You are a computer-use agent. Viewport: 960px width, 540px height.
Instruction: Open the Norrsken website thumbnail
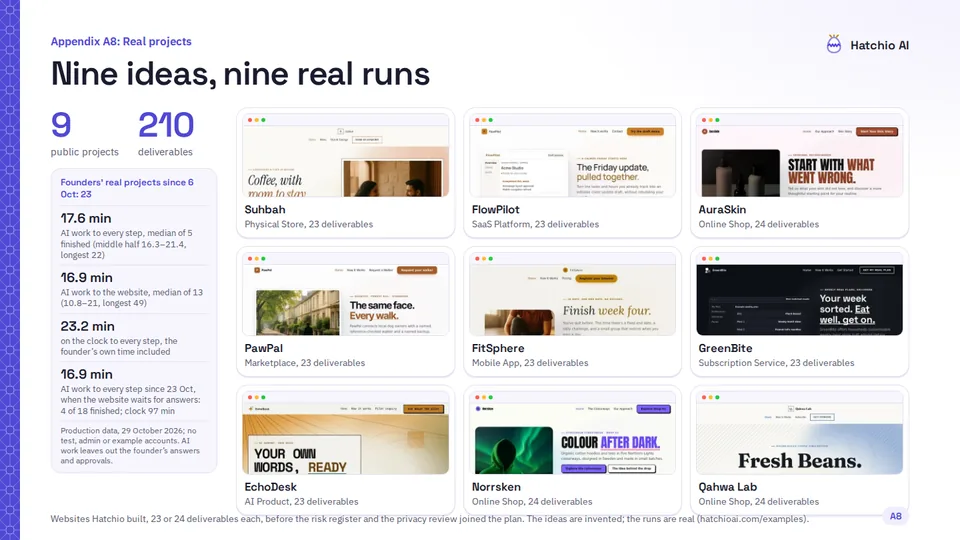[572, 433]
